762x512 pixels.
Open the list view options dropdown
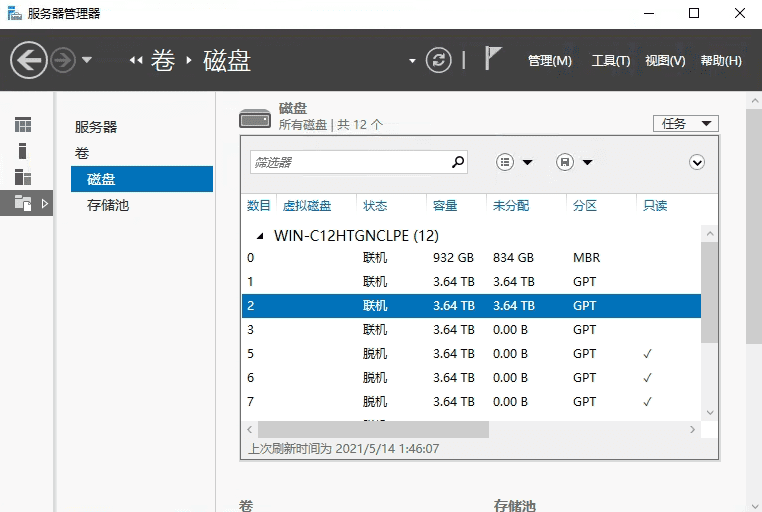tap(514, 162)
